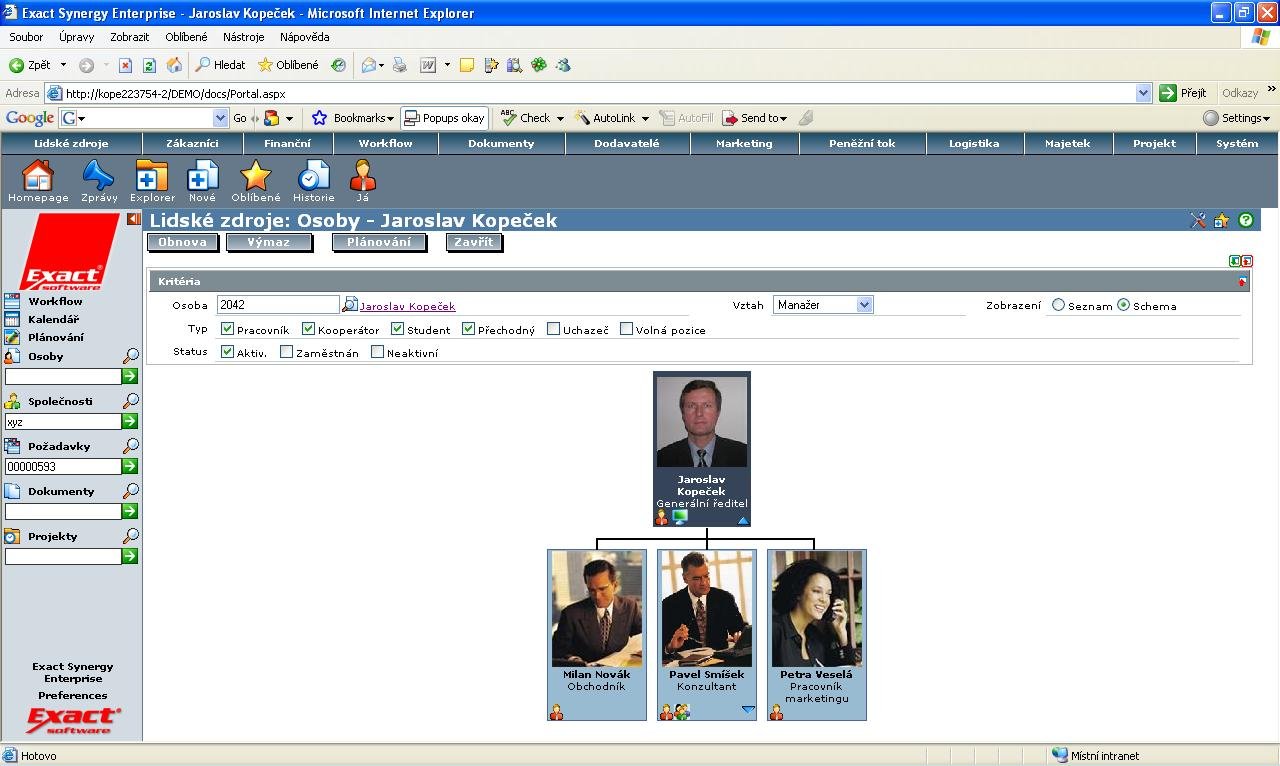1280x766 pixels.
Task: Select the Seznam radio button
Action: click(x=1058, y=305)
